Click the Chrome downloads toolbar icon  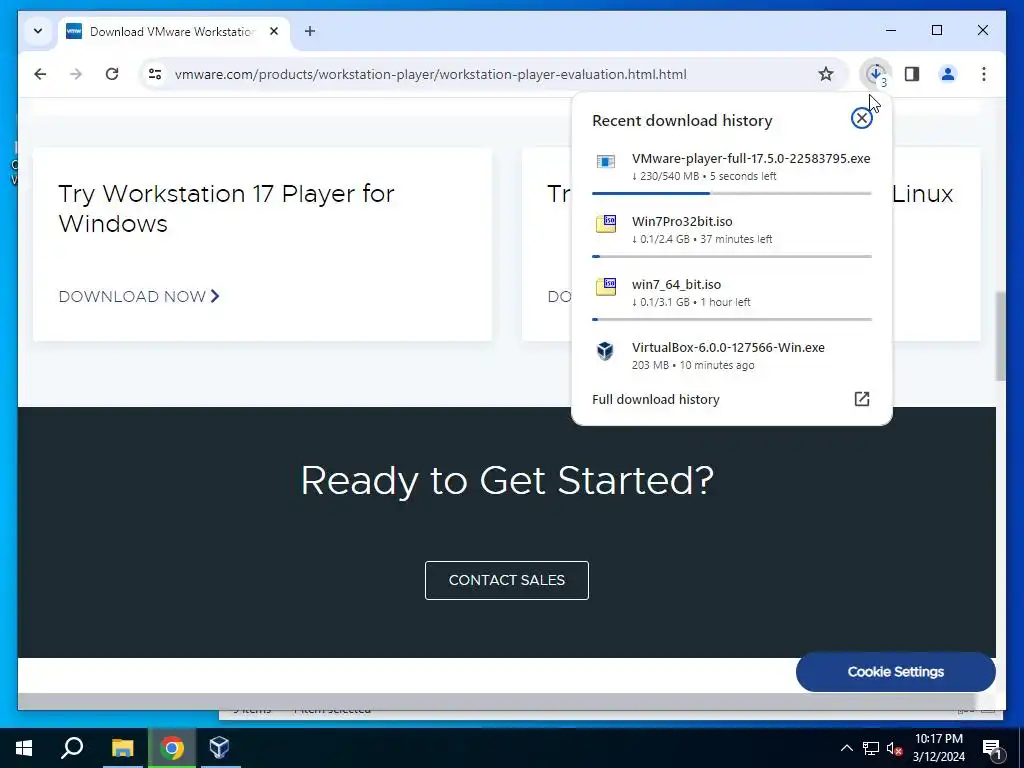876,74
